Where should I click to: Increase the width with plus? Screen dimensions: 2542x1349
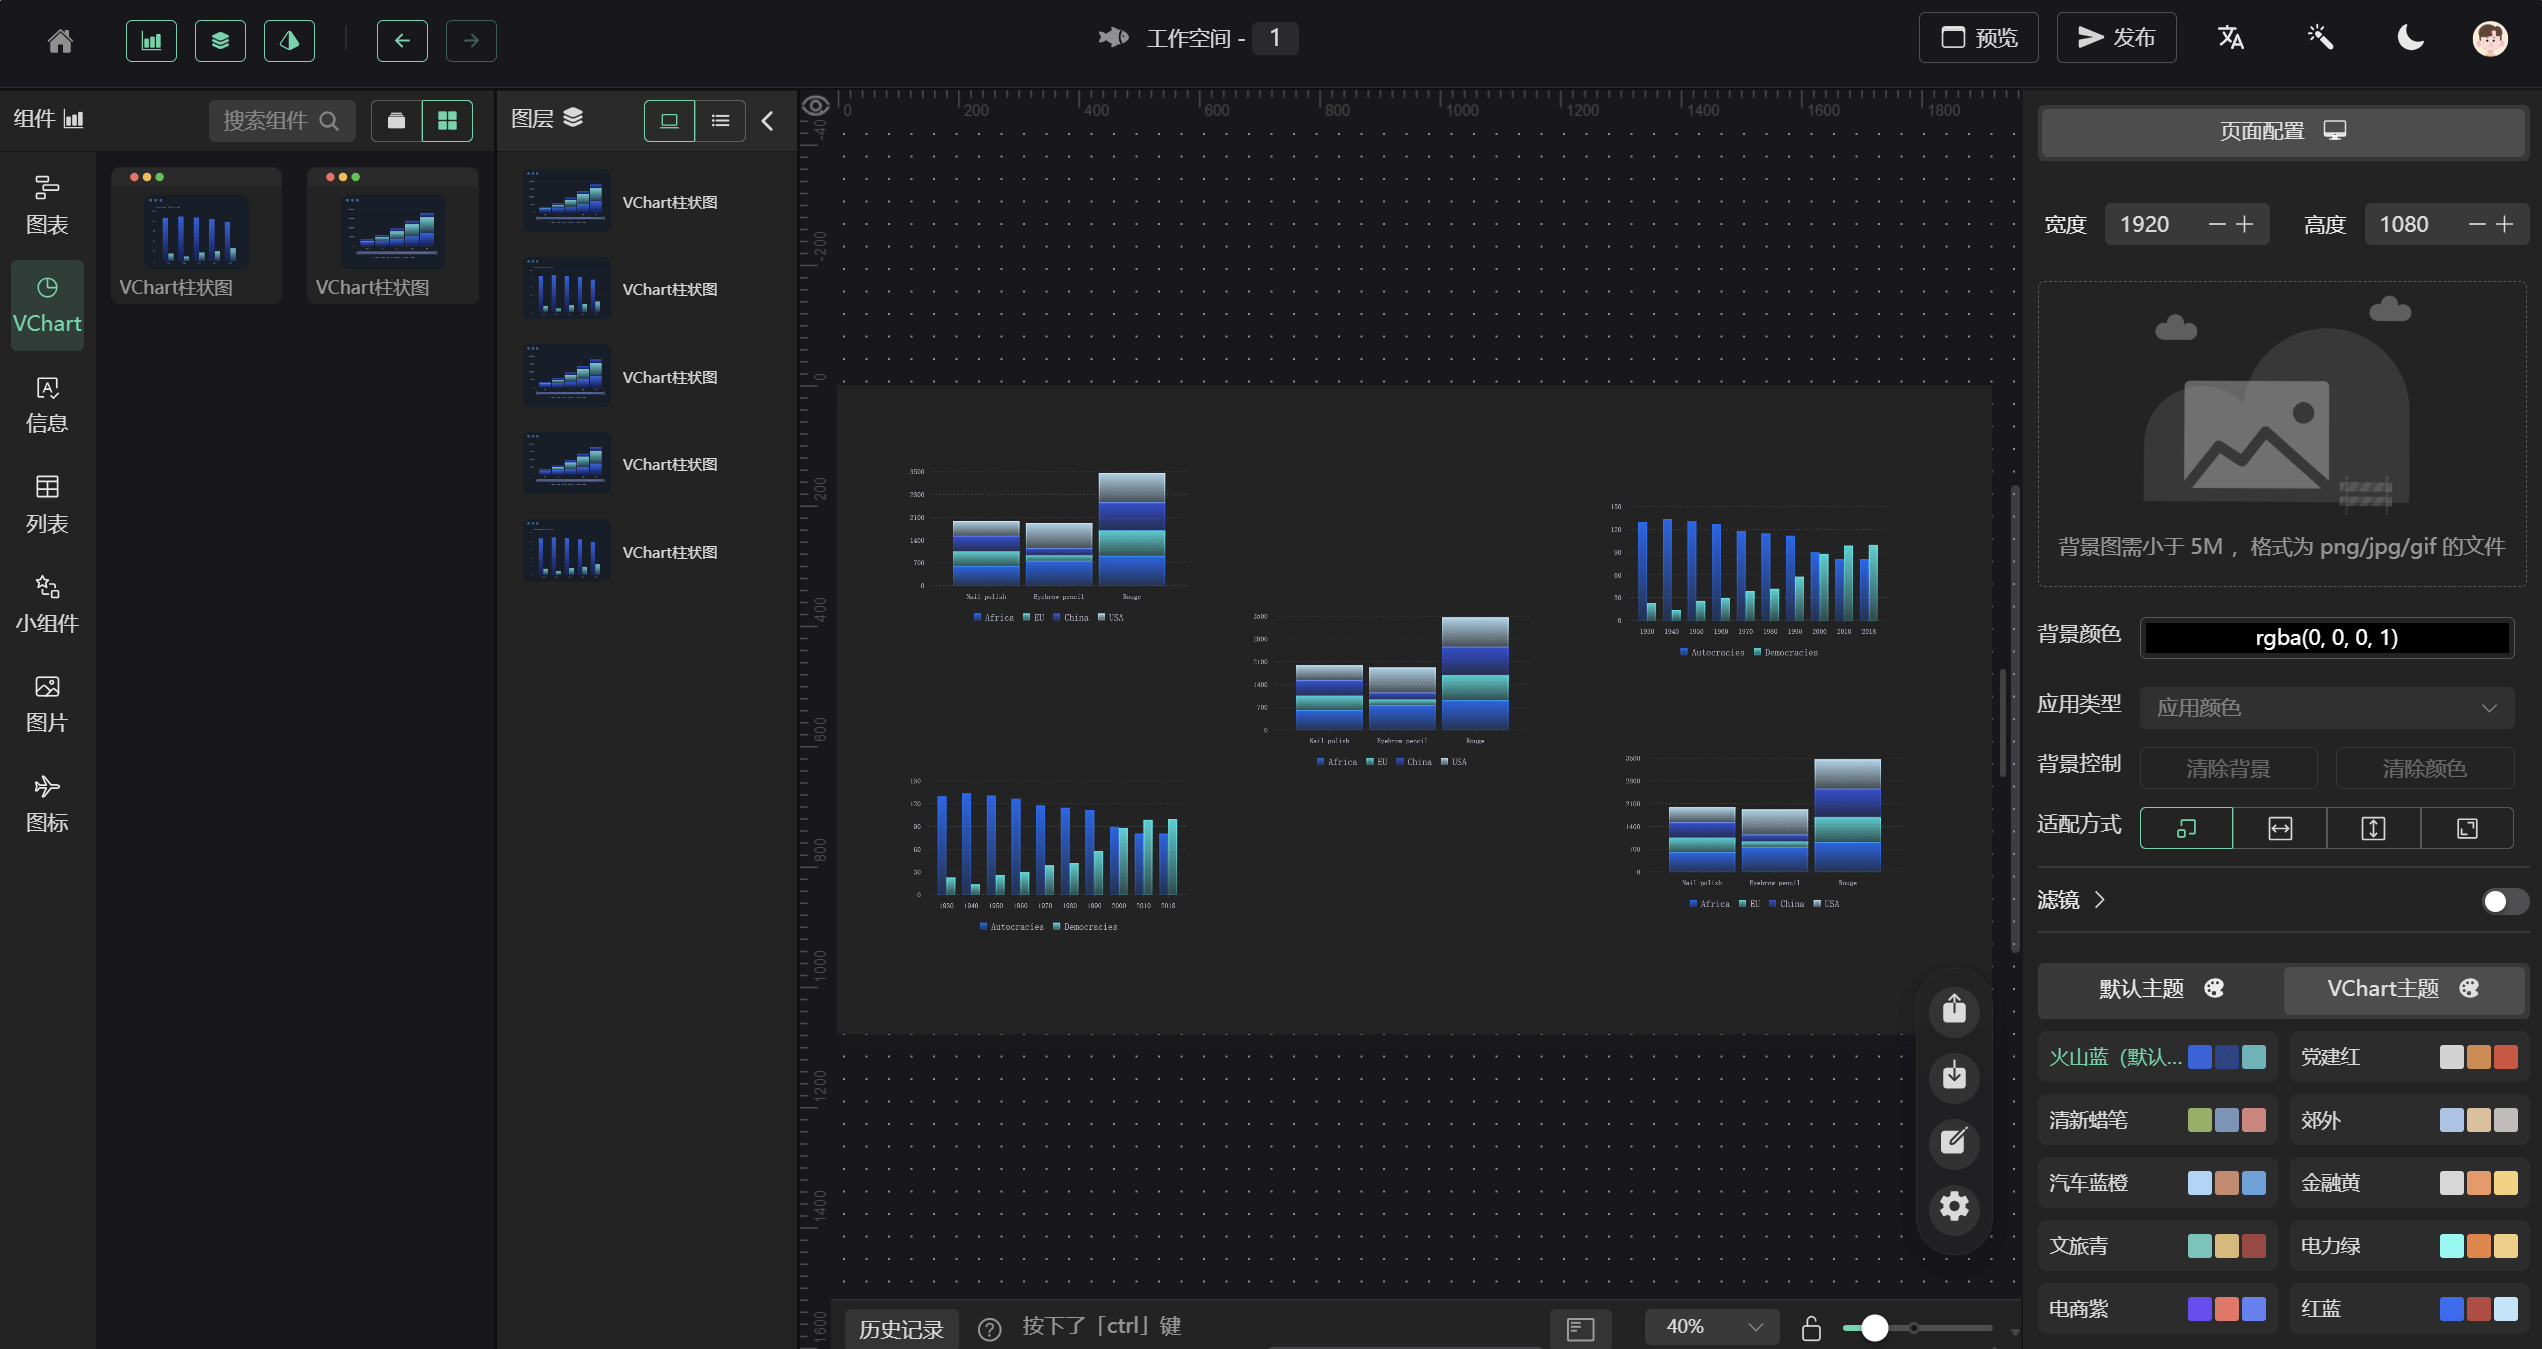[2245, 224]
